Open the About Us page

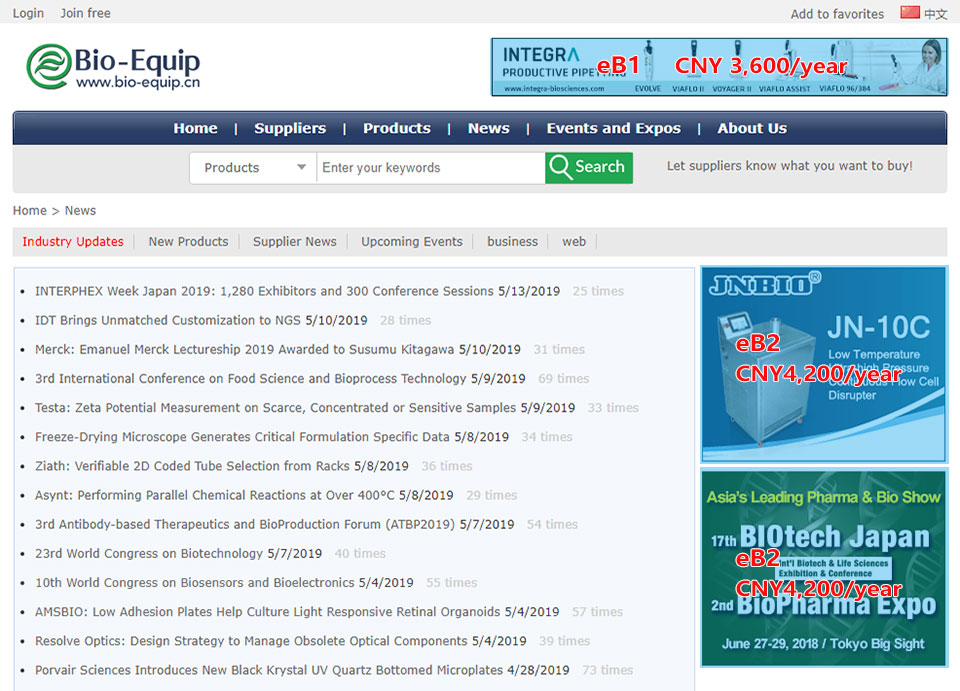coord(752,128)
